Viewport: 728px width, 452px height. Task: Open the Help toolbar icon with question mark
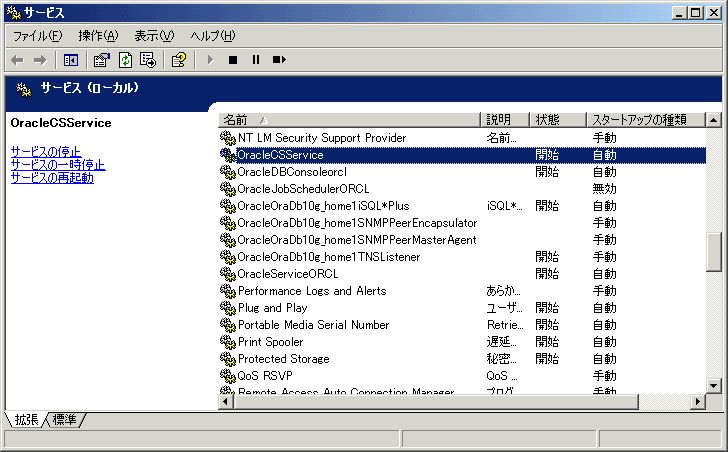pyautogui.click(x=179, y=60)
